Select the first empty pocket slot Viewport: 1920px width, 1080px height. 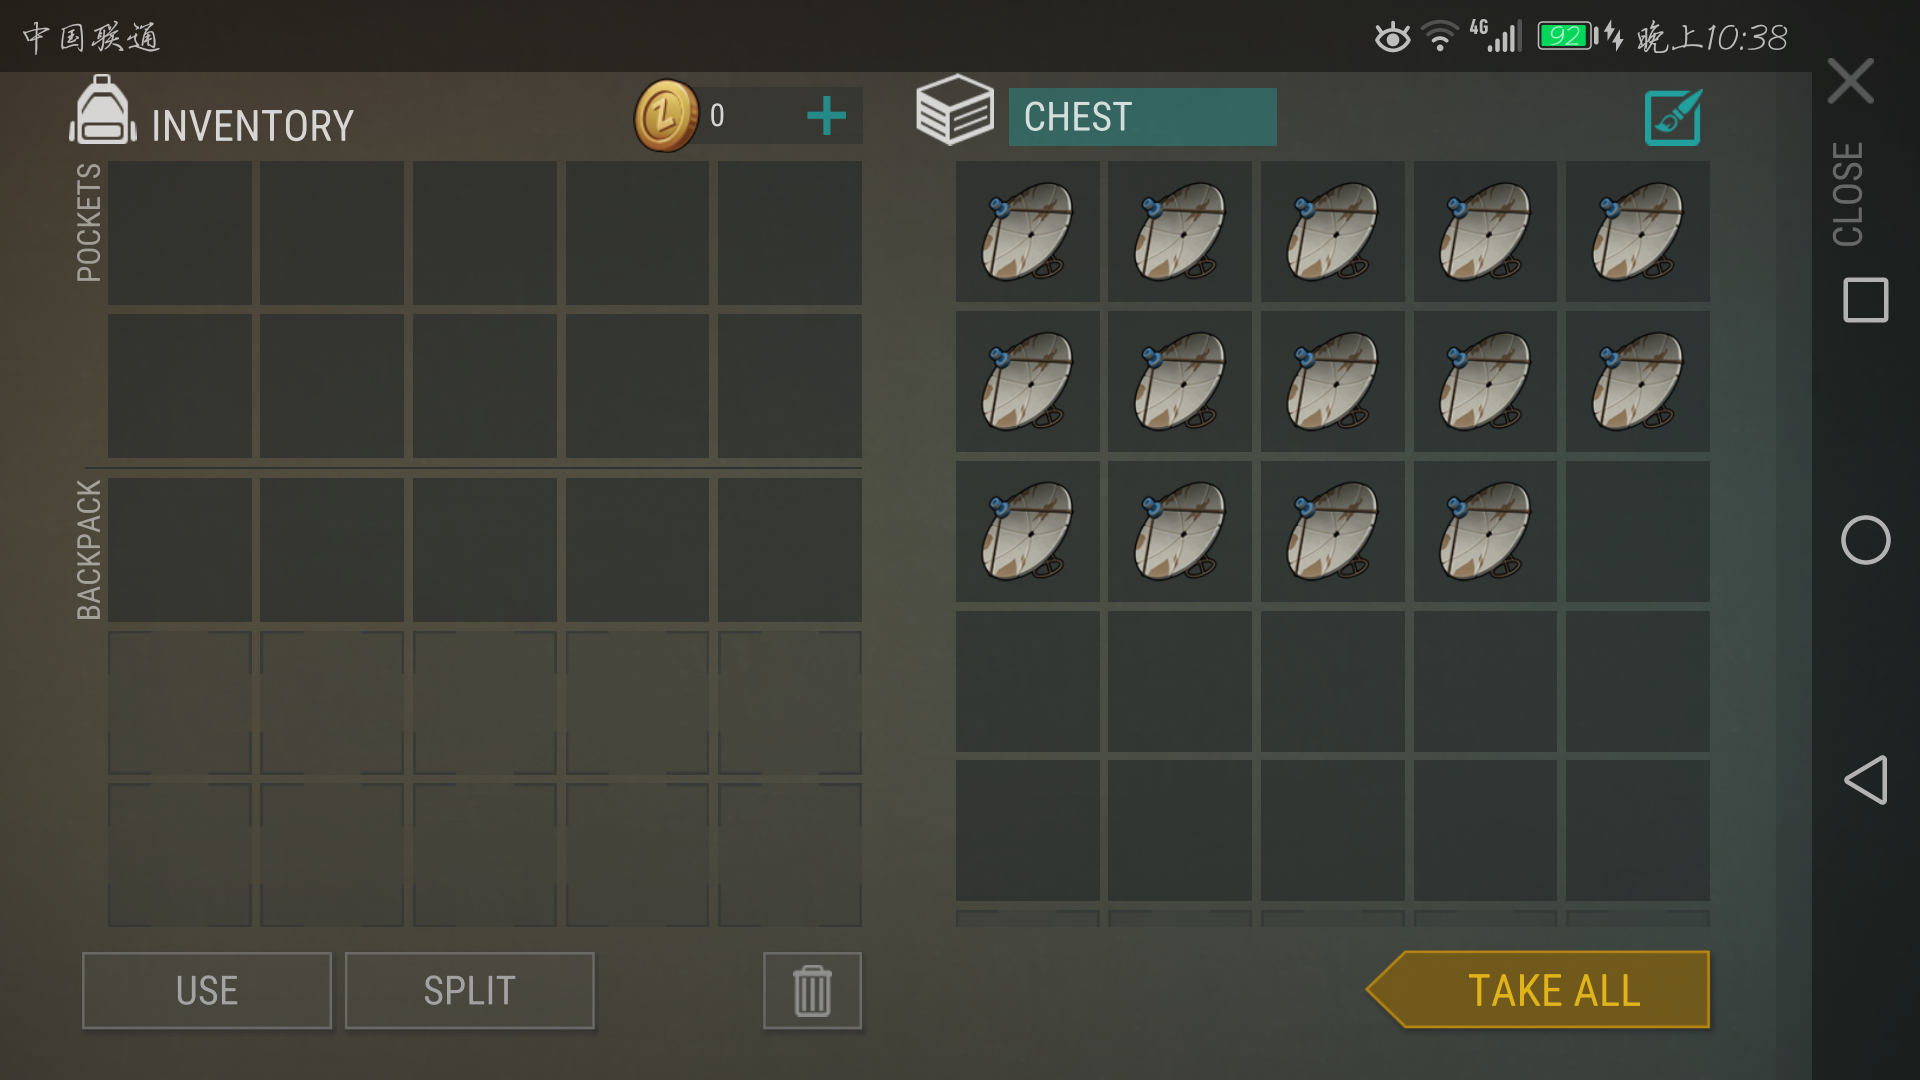point(180,233)
